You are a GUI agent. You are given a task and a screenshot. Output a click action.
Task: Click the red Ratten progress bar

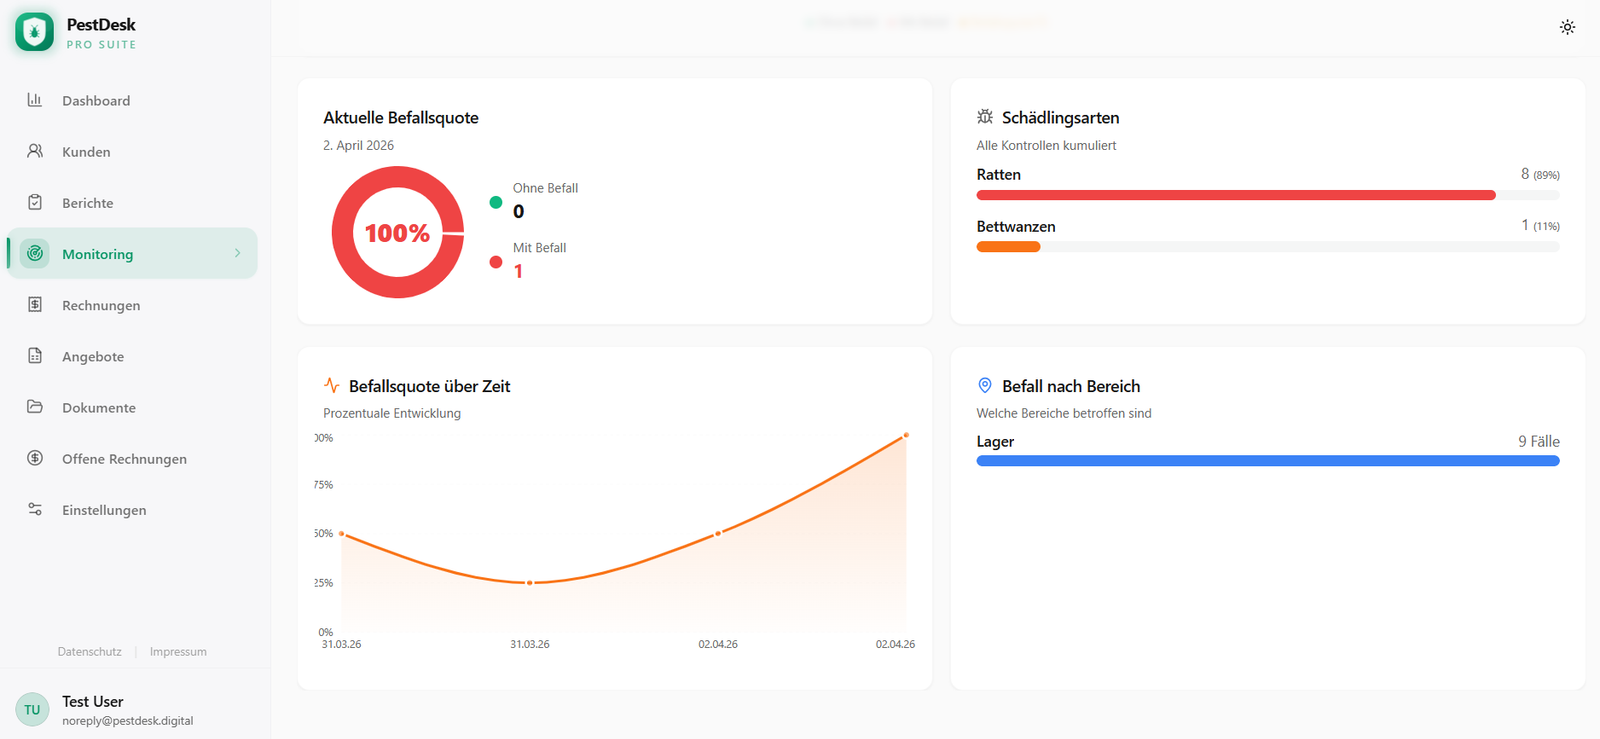point(1235,195)
